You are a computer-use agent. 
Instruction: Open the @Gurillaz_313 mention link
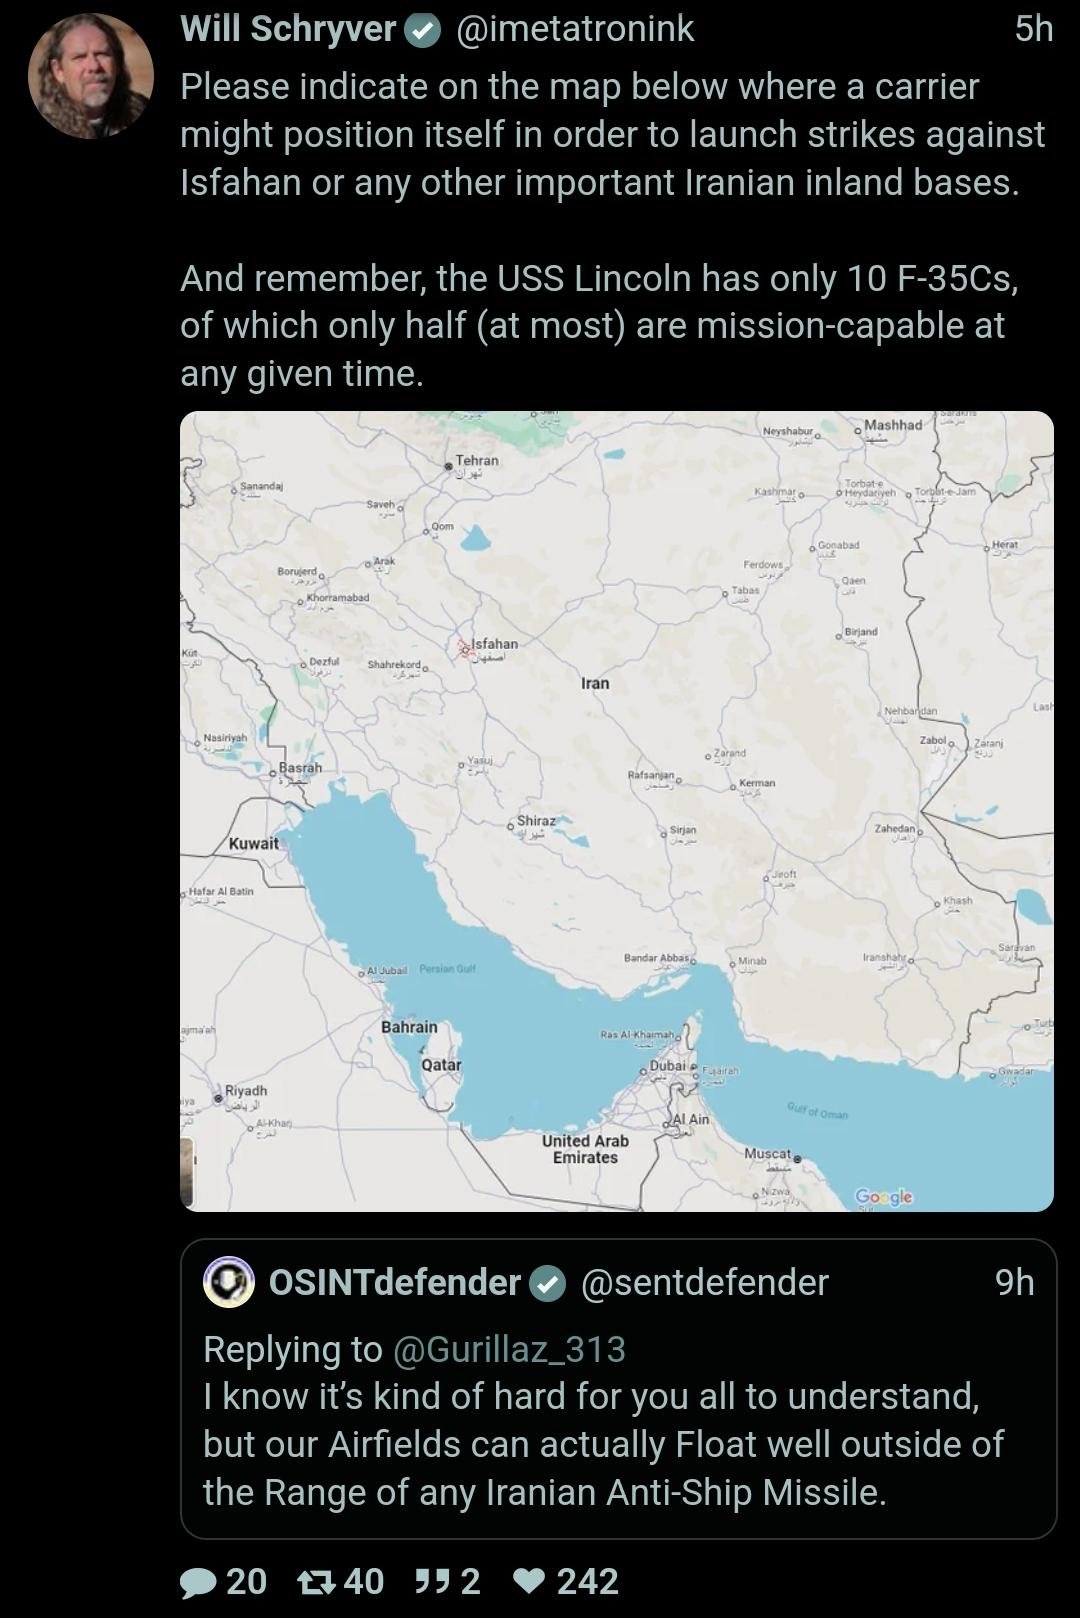[509, 1349]
